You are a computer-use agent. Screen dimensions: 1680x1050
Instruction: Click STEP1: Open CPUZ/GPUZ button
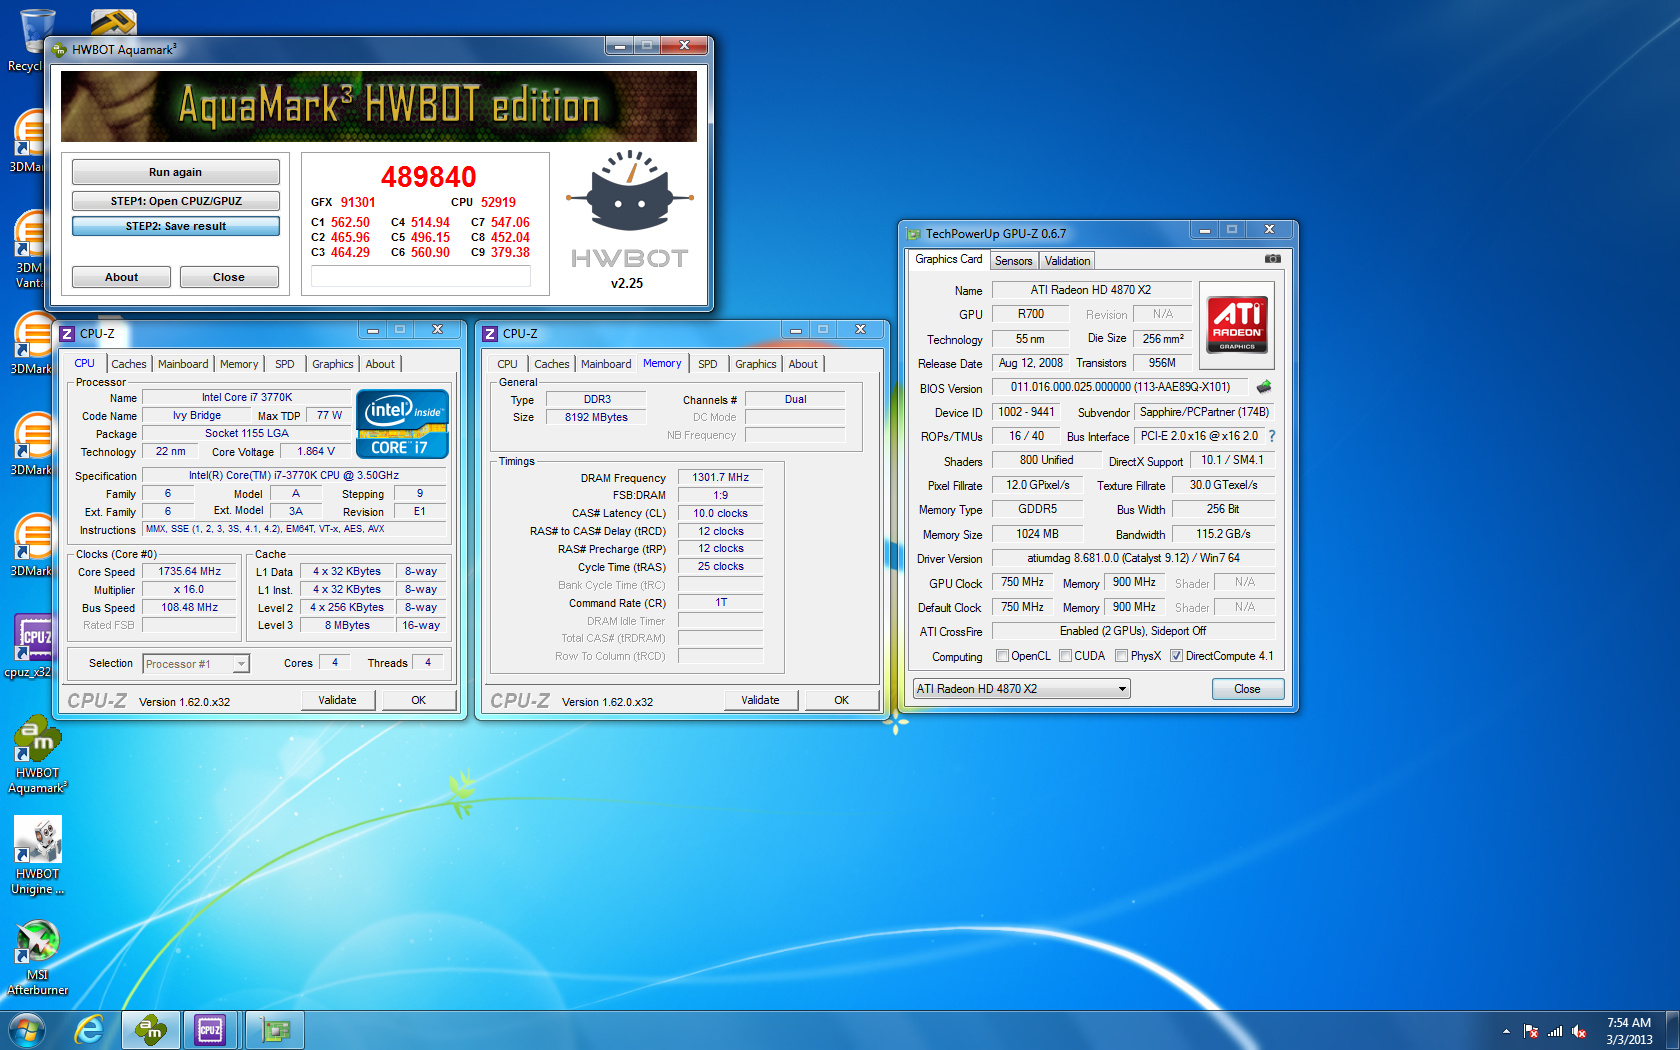click(x=175, y=201)
